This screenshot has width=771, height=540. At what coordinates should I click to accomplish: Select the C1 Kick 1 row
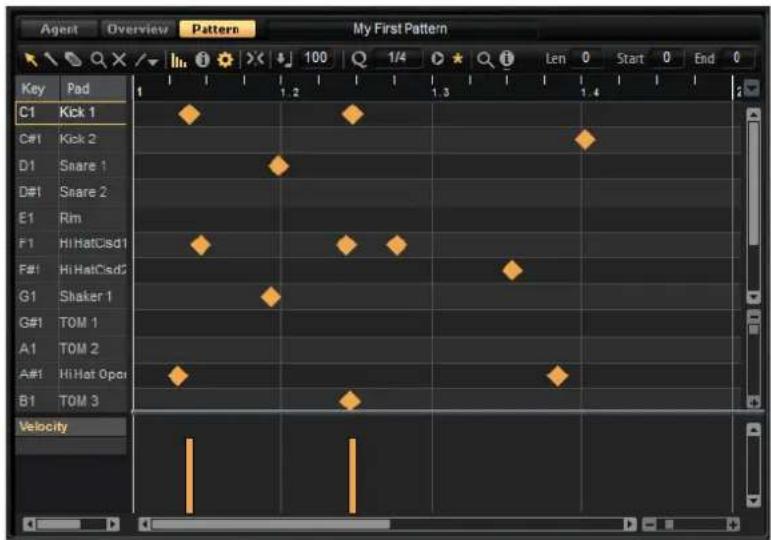coord(71,113)
